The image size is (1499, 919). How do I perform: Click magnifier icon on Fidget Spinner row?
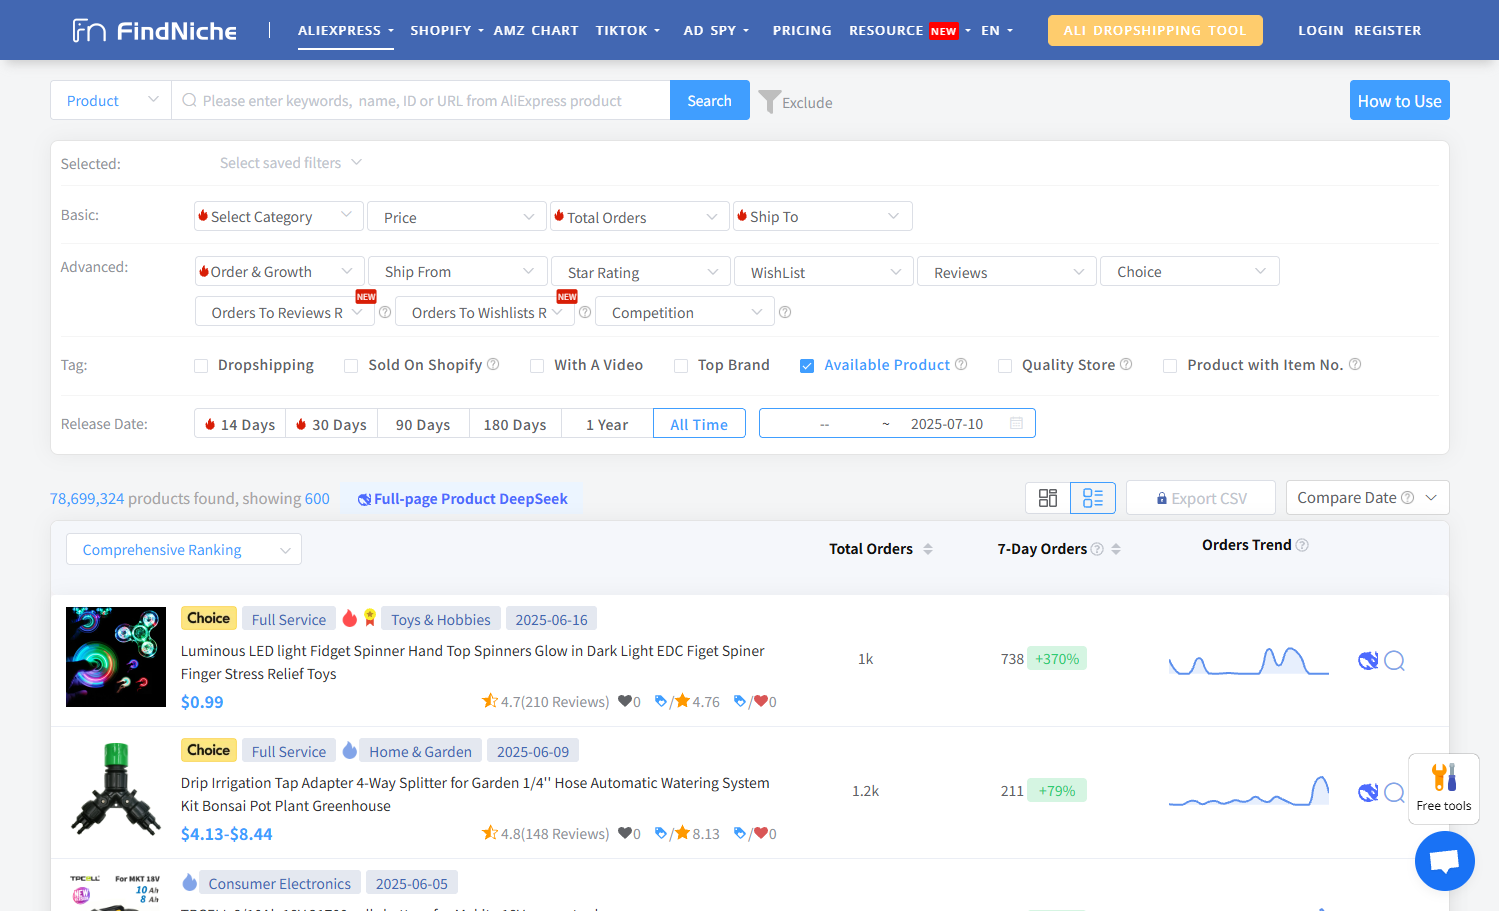pyautogui.click(x=1395, y=660)
